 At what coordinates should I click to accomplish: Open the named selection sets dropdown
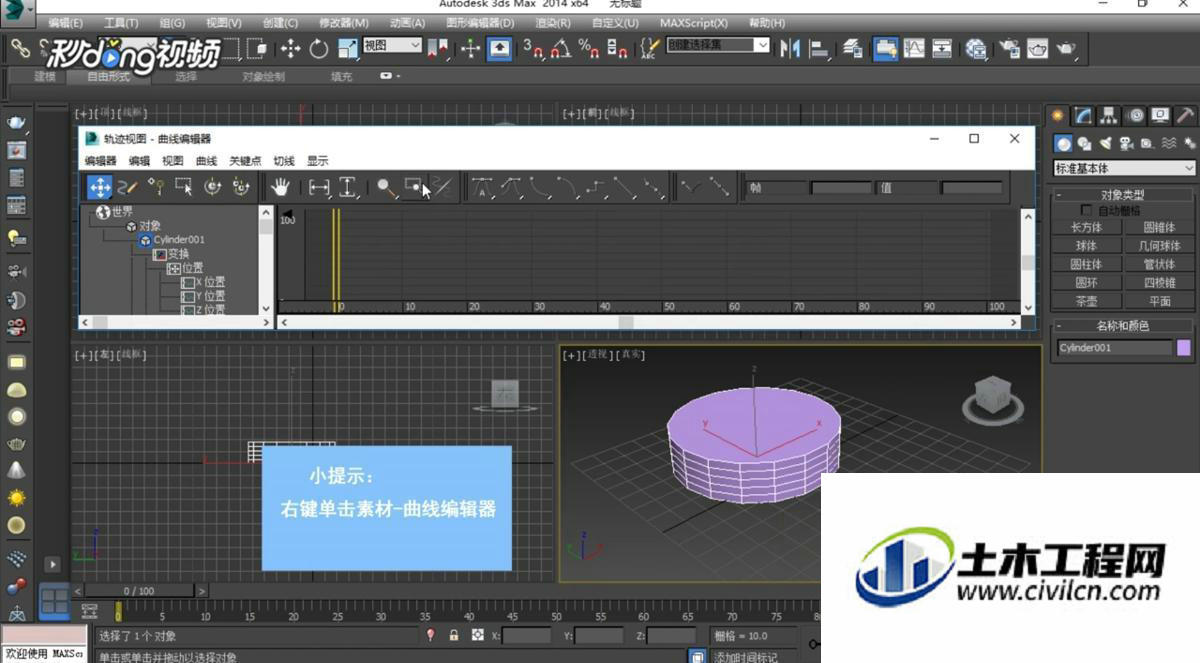(x=718, y=45)
